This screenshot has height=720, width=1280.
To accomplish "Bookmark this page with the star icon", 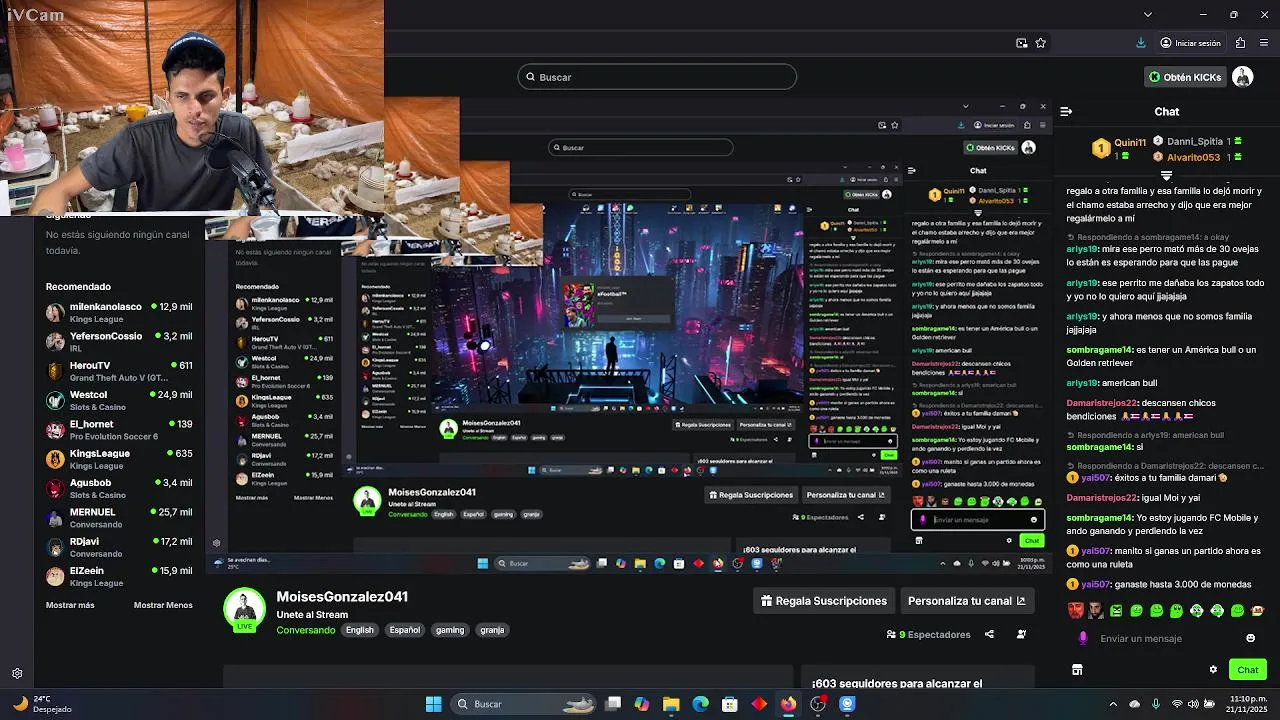I will pos(1041,43).
